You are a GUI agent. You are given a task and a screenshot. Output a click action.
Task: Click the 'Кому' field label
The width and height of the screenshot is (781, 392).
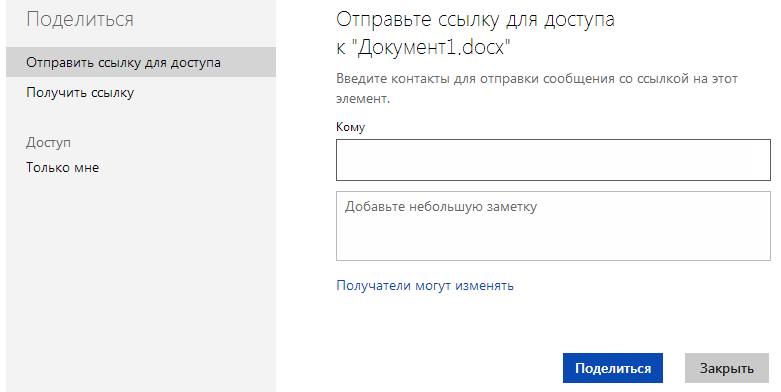coord(351,127)
